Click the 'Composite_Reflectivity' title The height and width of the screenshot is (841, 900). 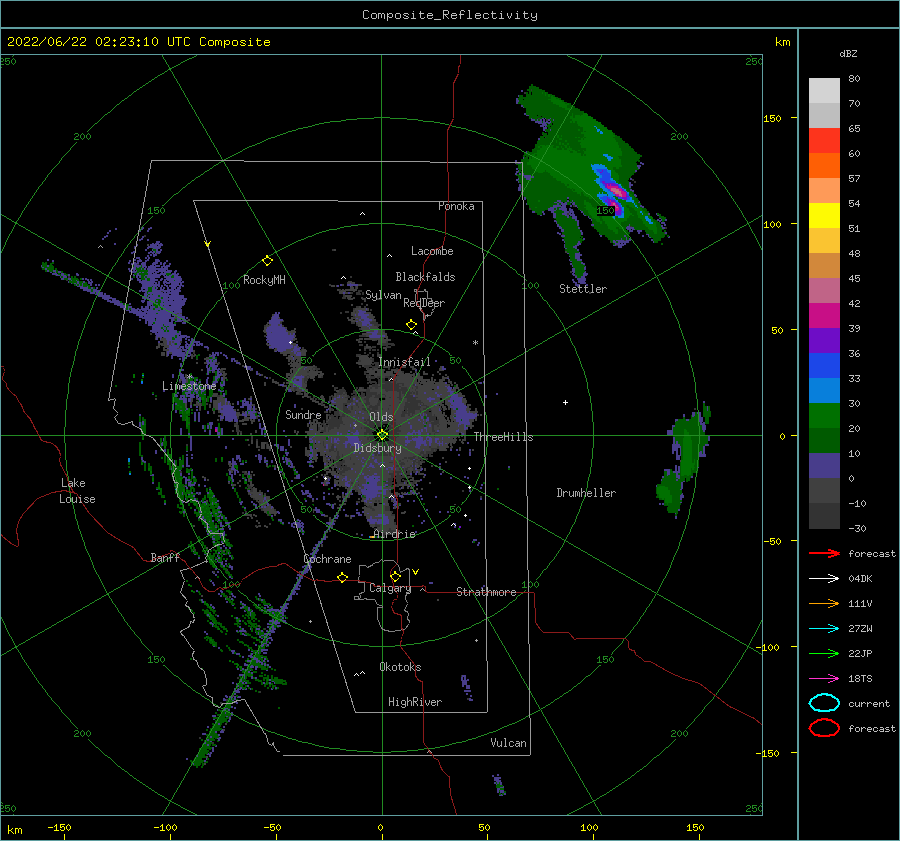click(450, 15)
